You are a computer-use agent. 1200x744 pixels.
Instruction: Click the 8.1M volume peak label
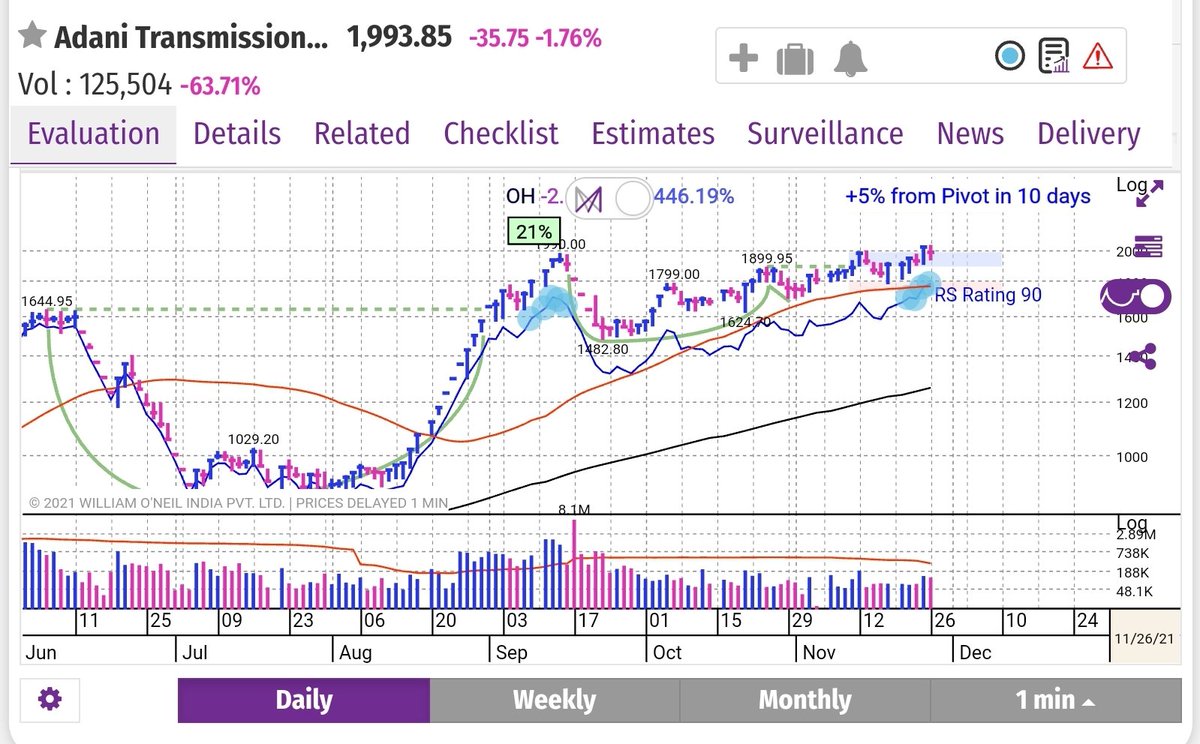coord(574,510)
